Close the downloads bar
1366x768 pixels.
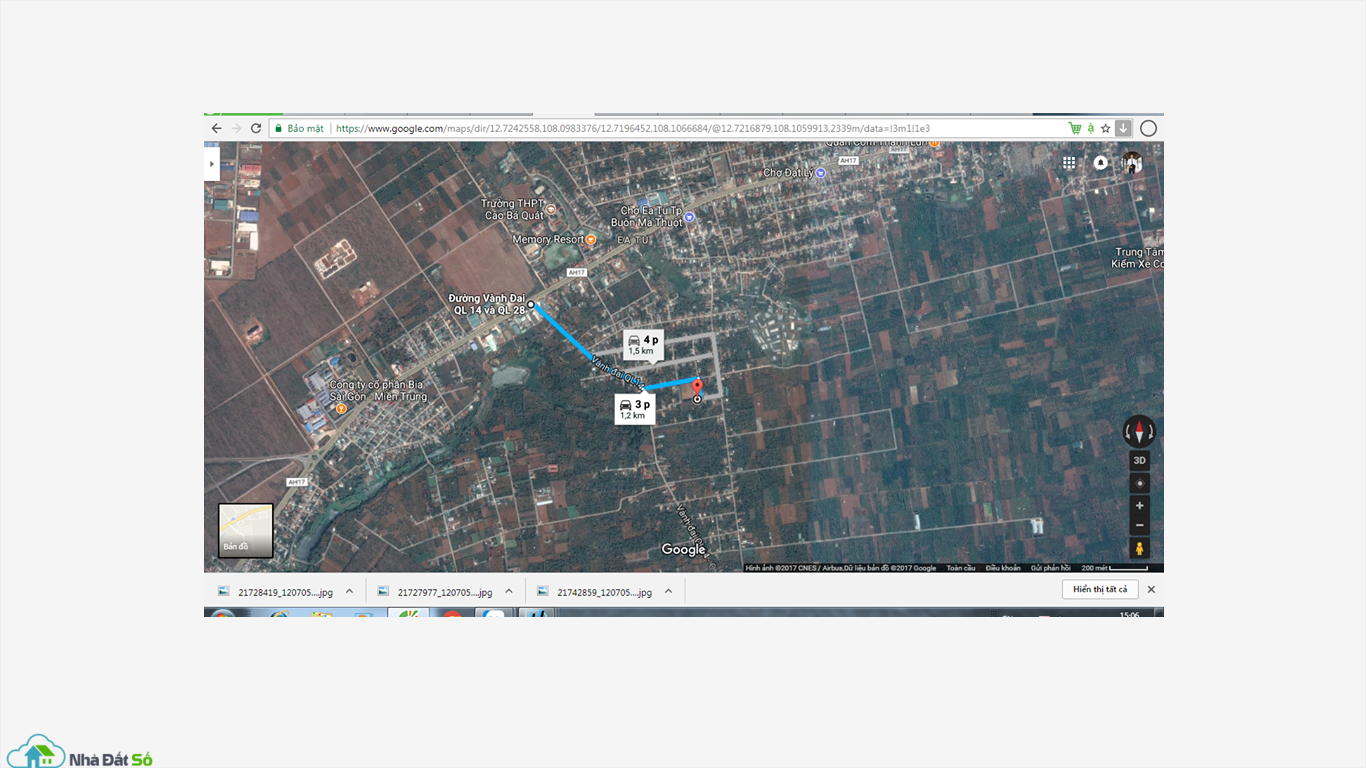(x=1151, y=590)
